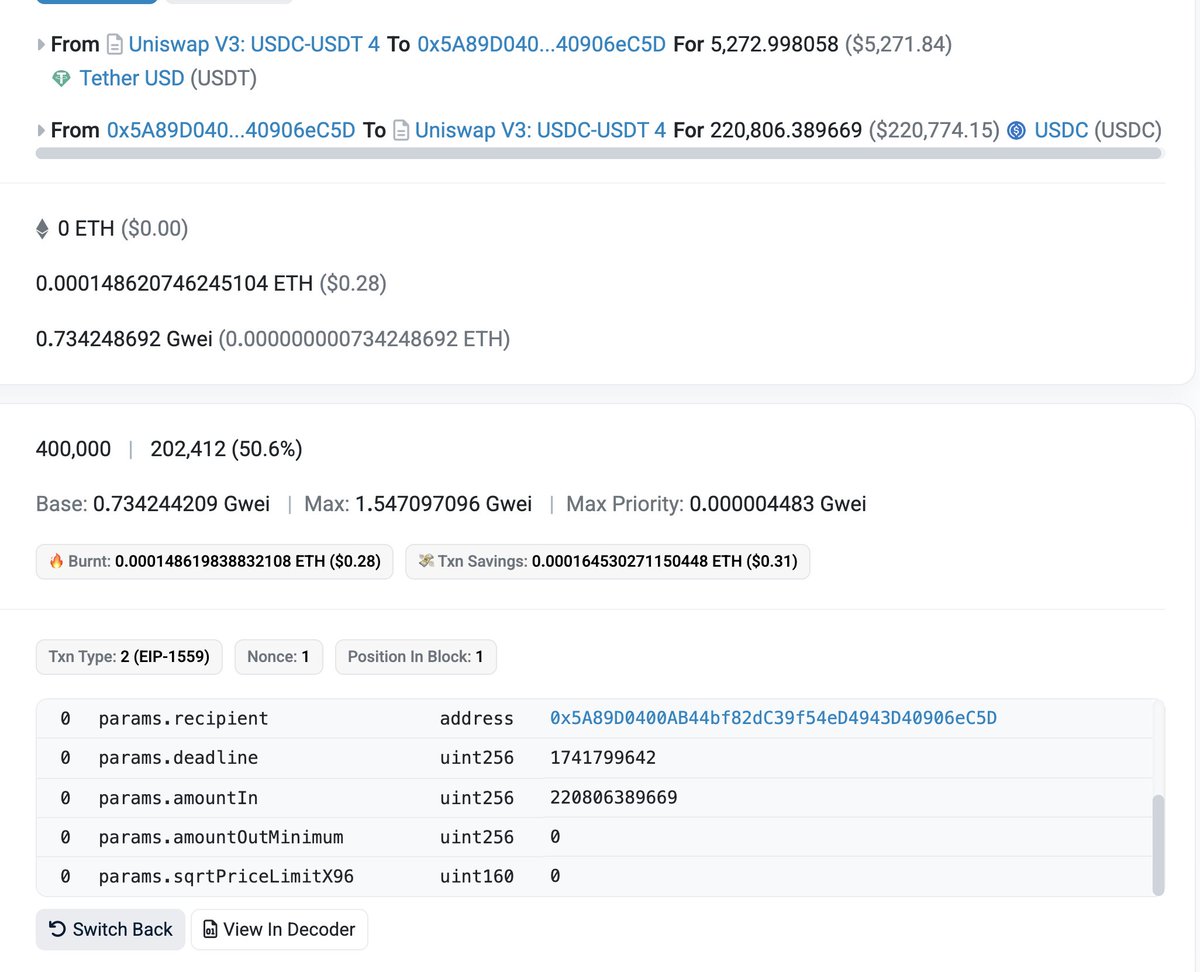Click the blue USDC coin icon

click(x=1016, y=130)
